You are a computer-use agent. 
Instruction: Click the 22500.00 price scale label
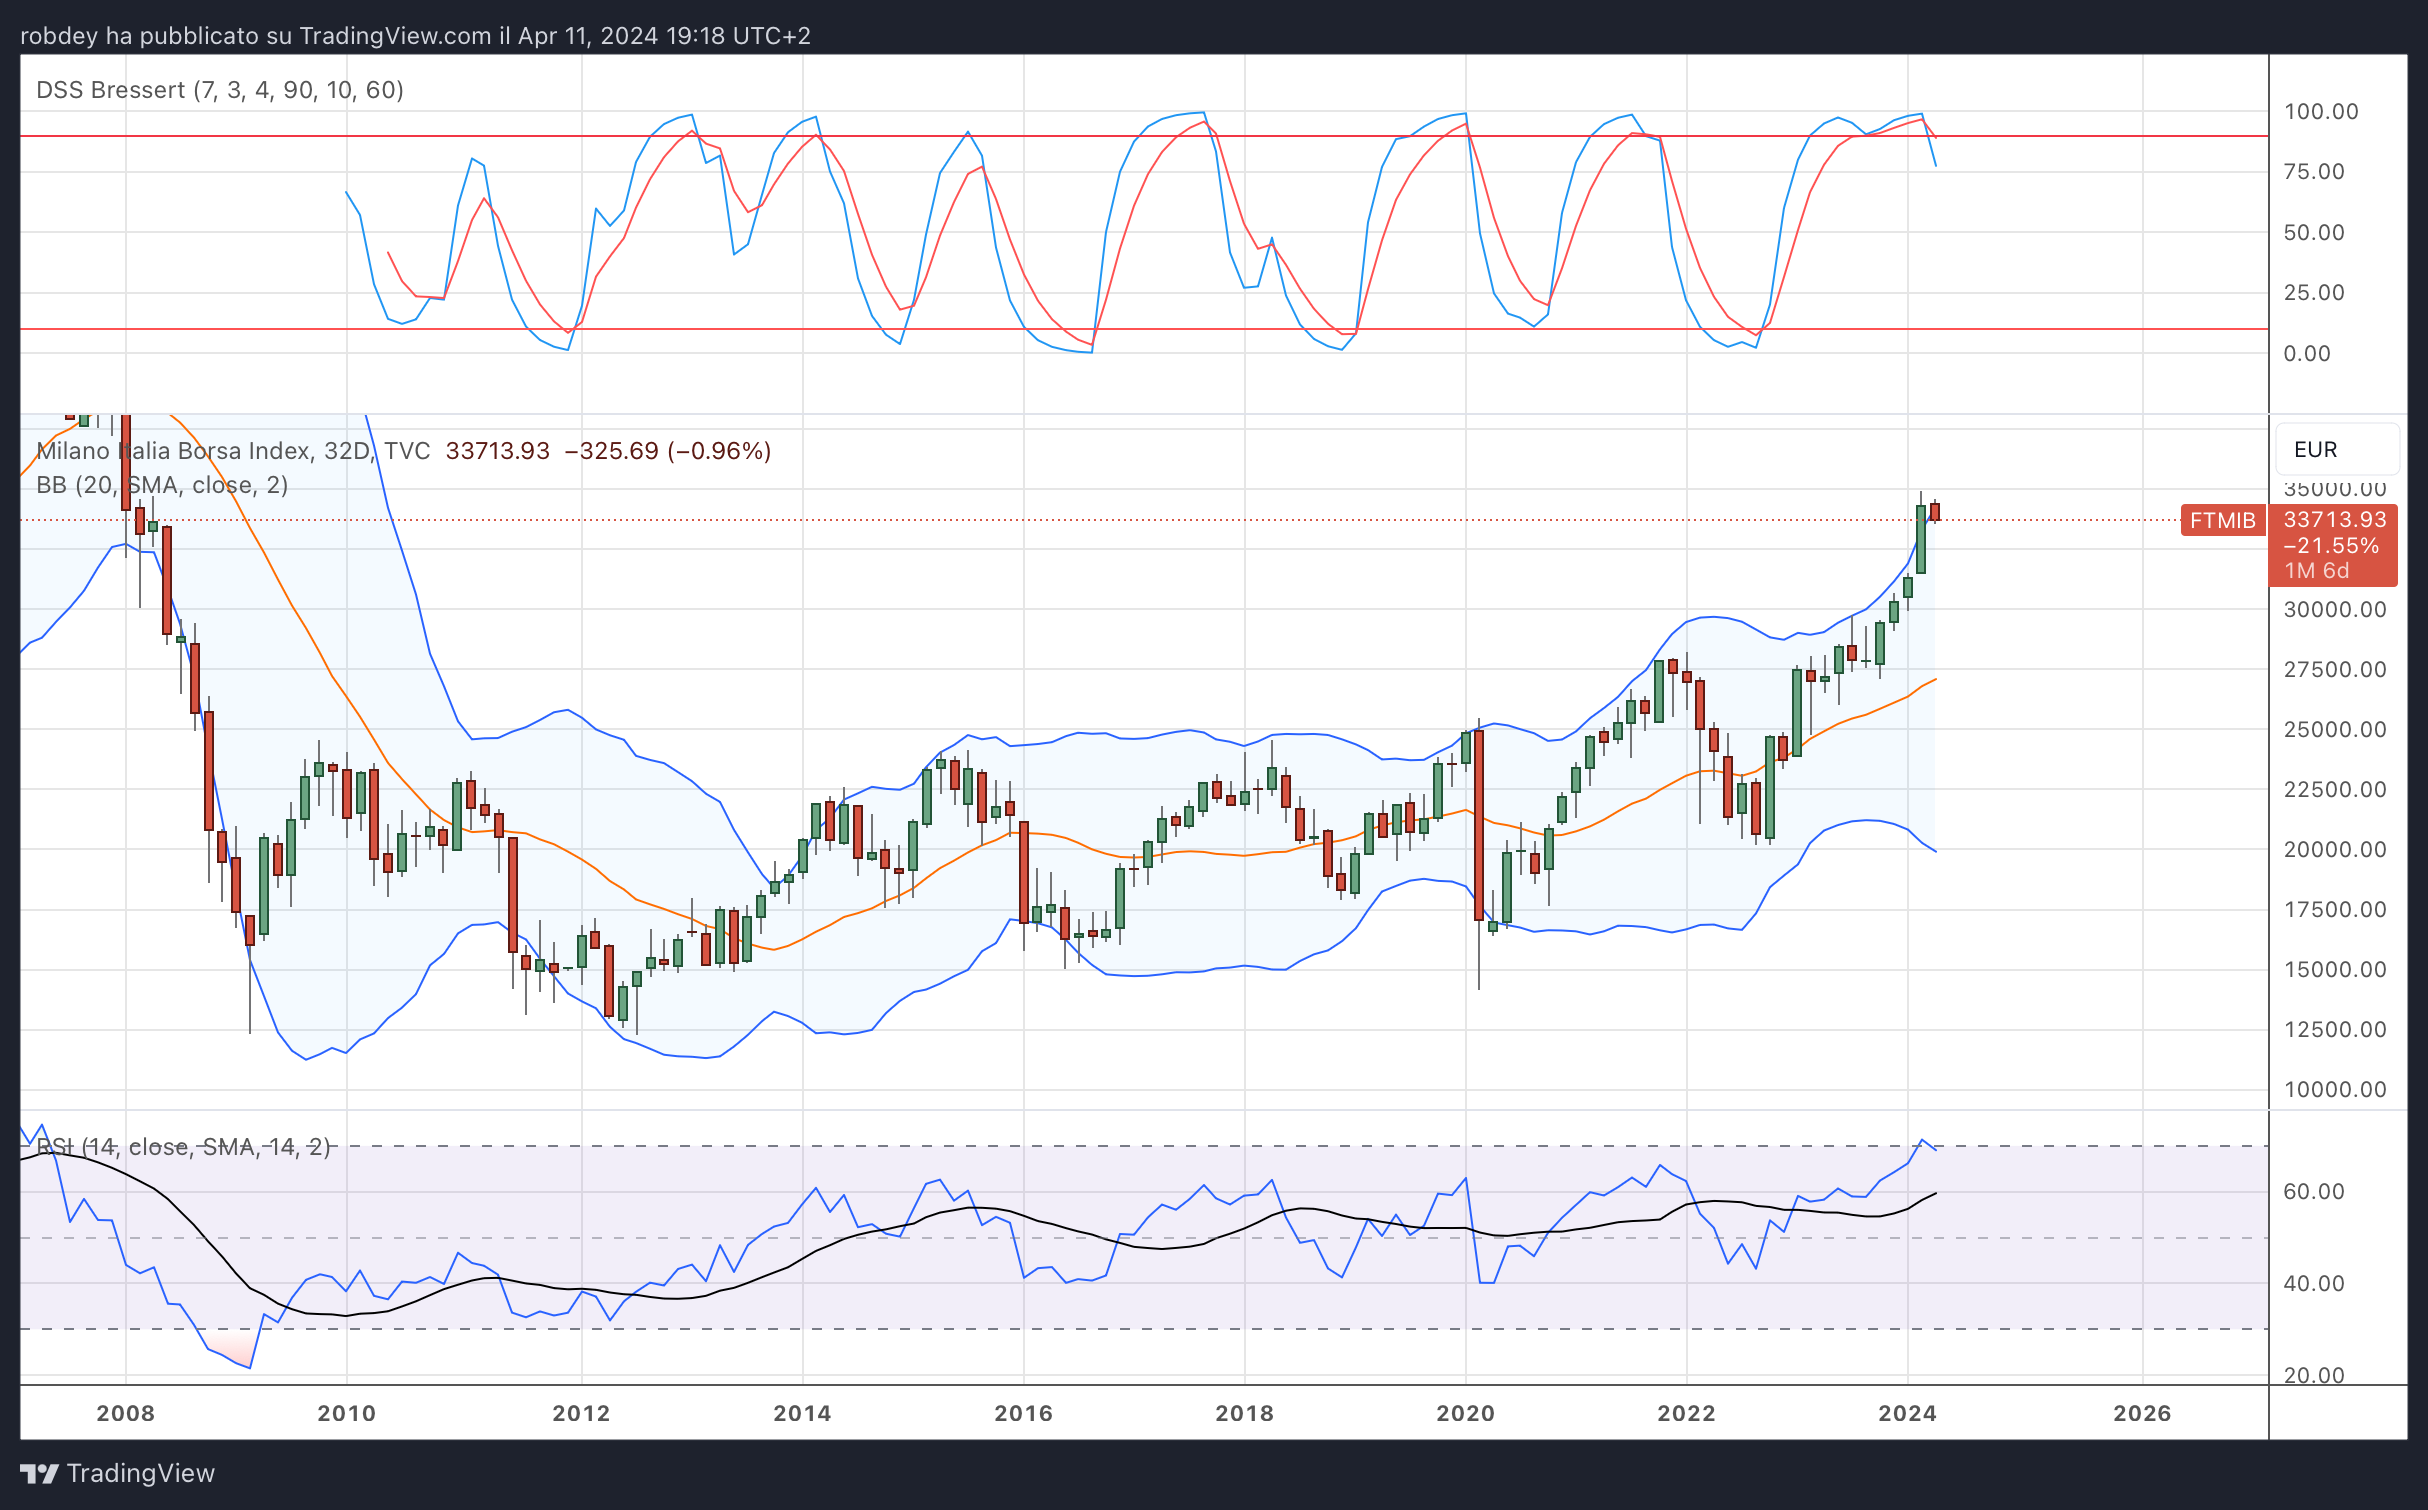[x=2335, y=789]
